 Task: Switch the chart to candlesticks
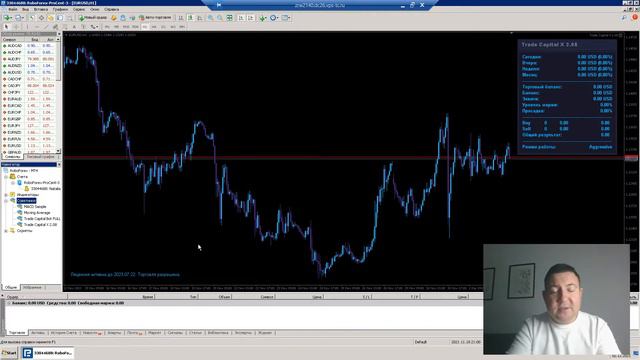[190, 18]
